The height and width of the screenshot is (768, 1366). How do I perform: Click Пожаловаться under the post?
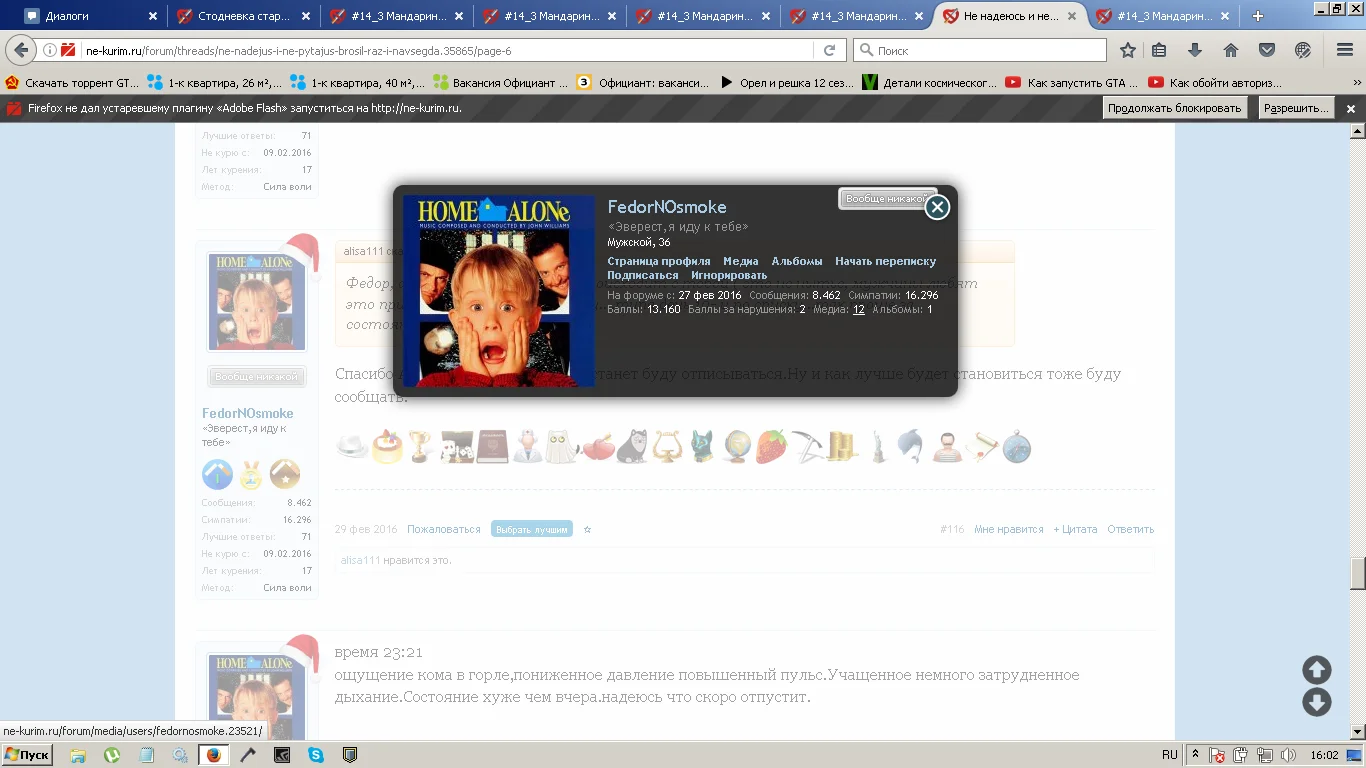444,529
